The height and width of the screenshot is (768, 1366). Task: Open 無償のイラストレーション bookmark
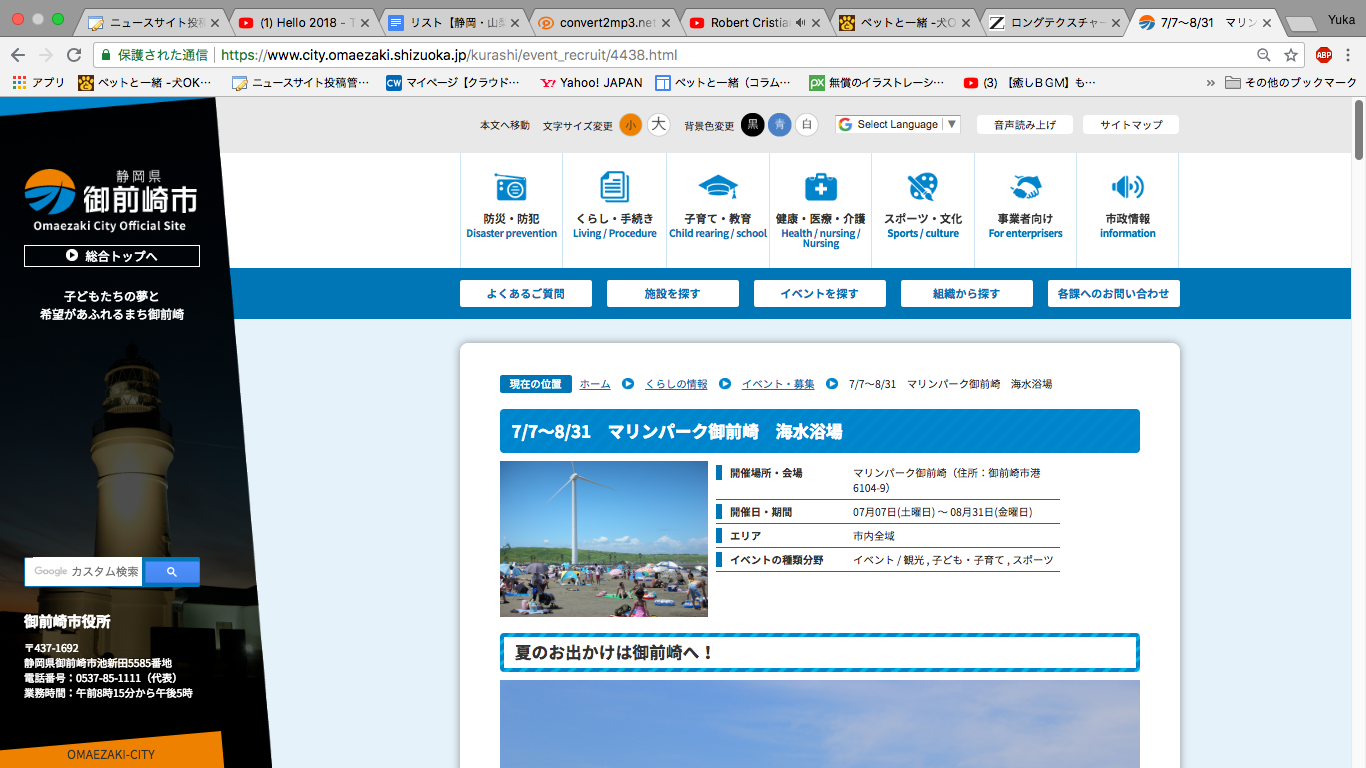point(877,83)
